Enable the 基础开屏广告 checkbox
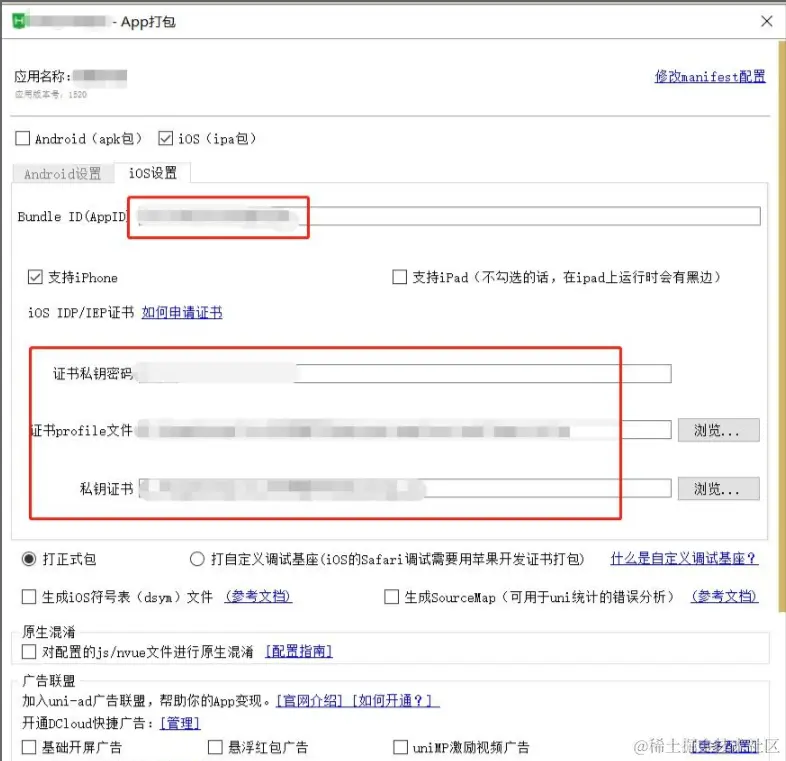 [x=29, y=747]
